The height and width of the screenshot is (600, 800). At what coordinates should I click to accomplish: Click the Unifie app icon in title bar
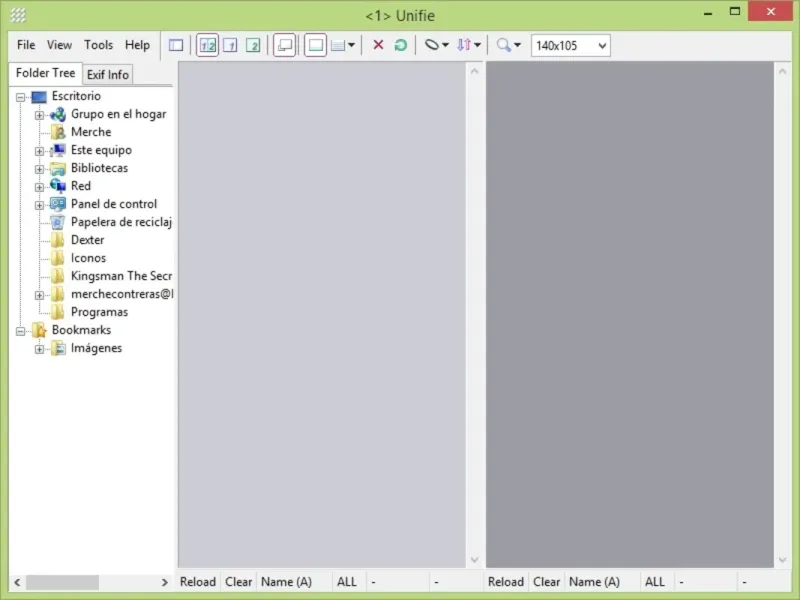tap(18, 15)
